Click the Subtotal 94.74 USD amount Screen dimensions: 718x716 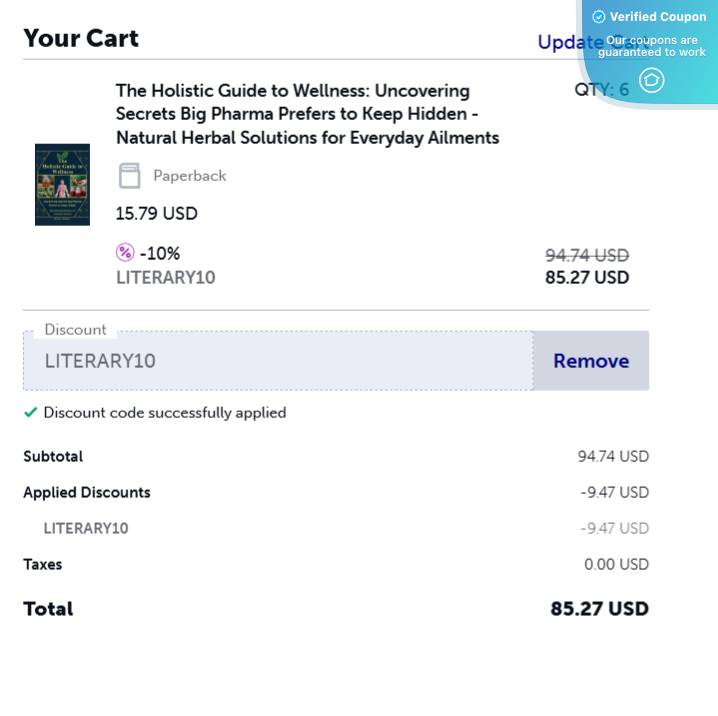tap(612, 456)
